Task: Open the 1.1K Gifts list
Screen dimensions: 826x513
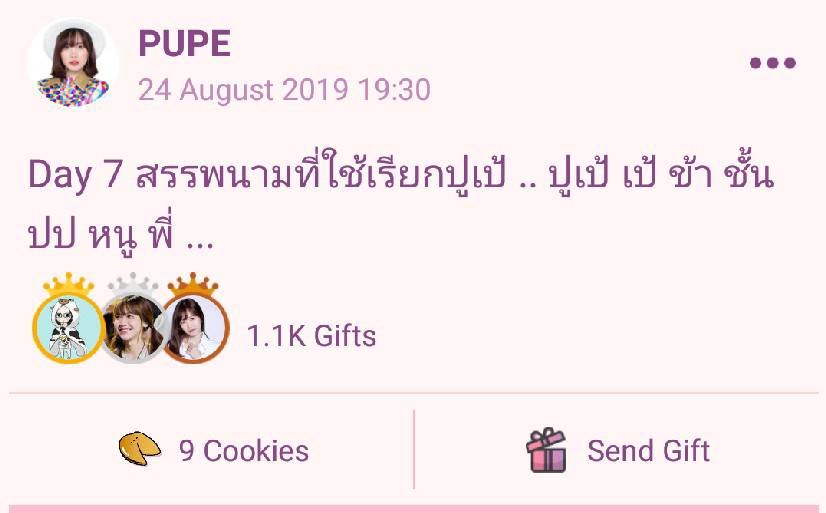Action: (311, 336)
